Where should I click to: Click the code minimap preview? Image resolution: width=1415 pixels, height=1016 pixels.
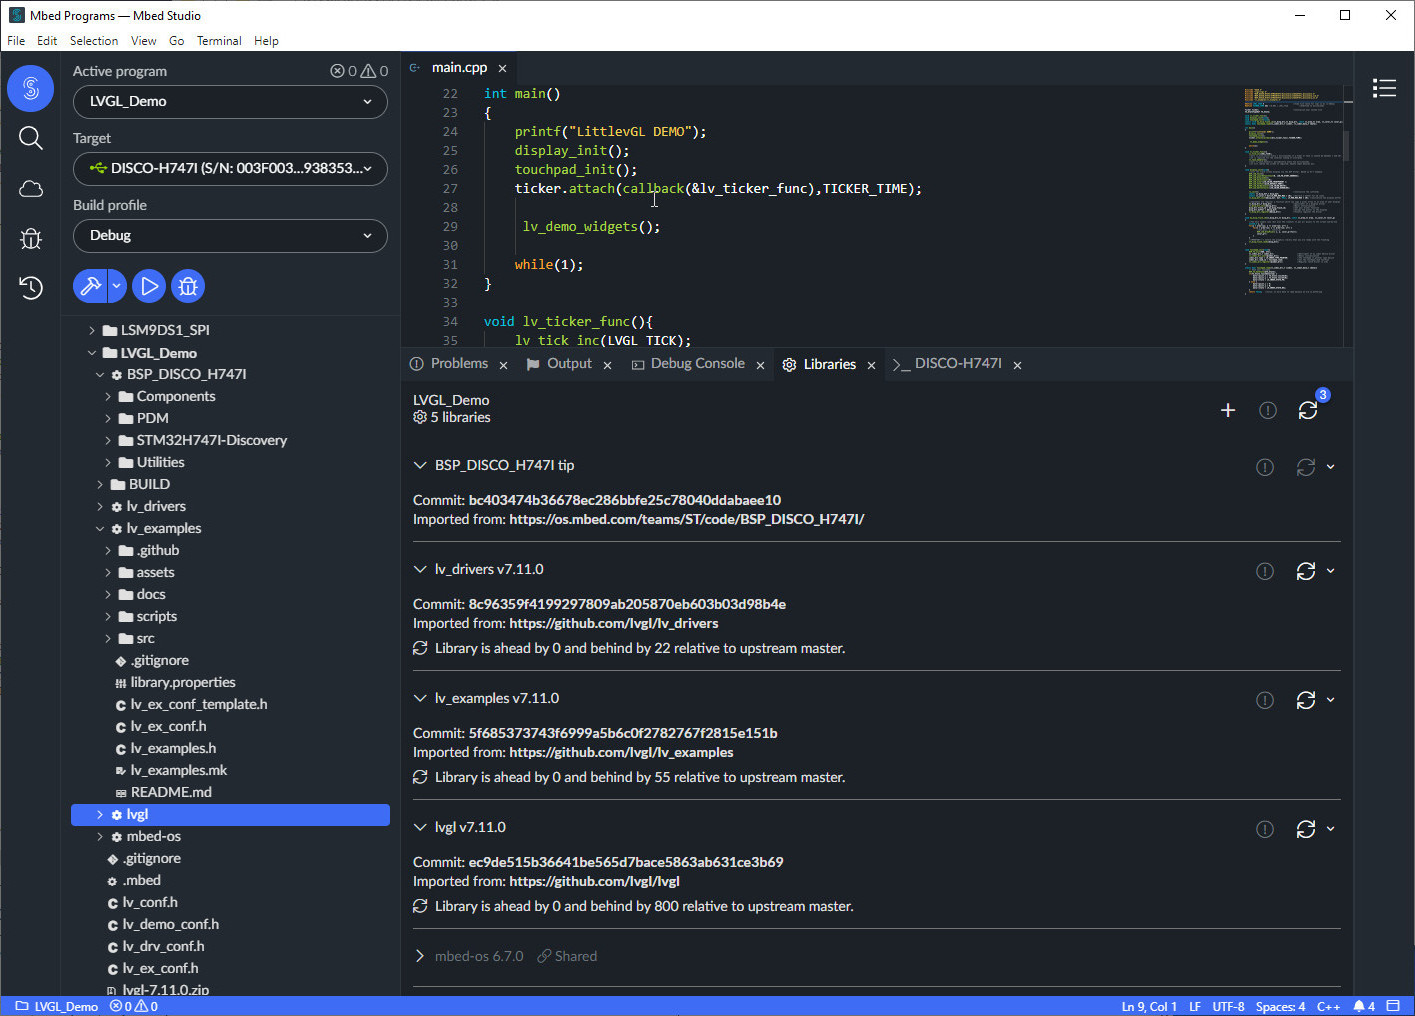tap(1293, 190)
